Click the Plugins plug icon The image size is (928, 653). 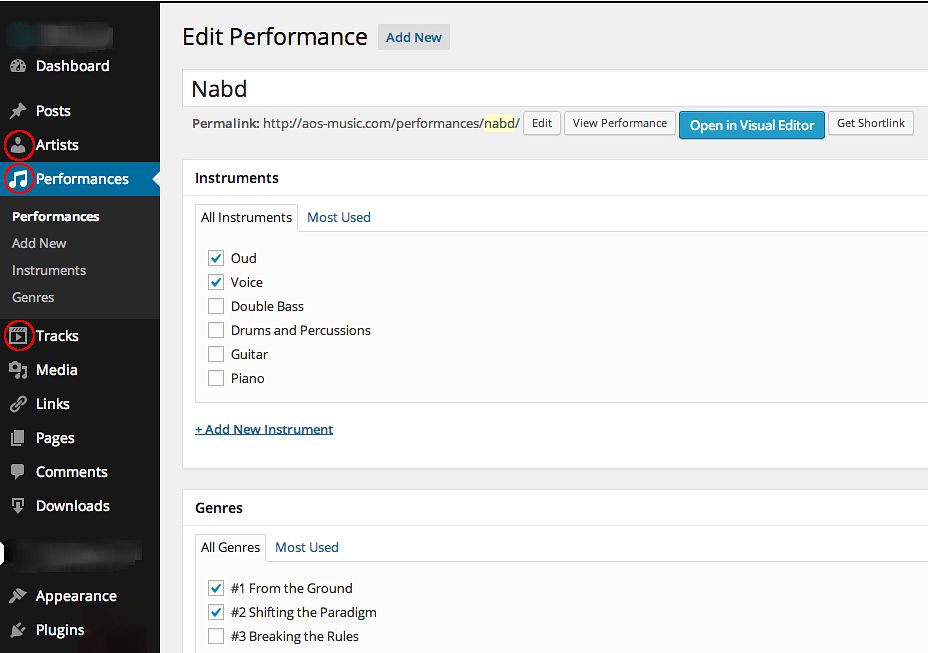pos(18,630)
